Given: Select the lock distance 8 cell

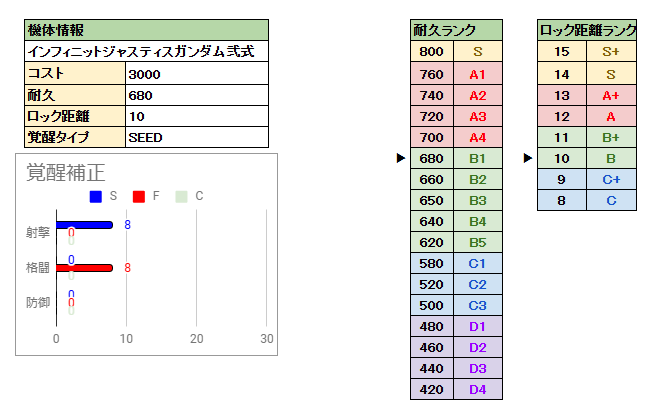Looking at the screenshot, I should tap(562, 200).
